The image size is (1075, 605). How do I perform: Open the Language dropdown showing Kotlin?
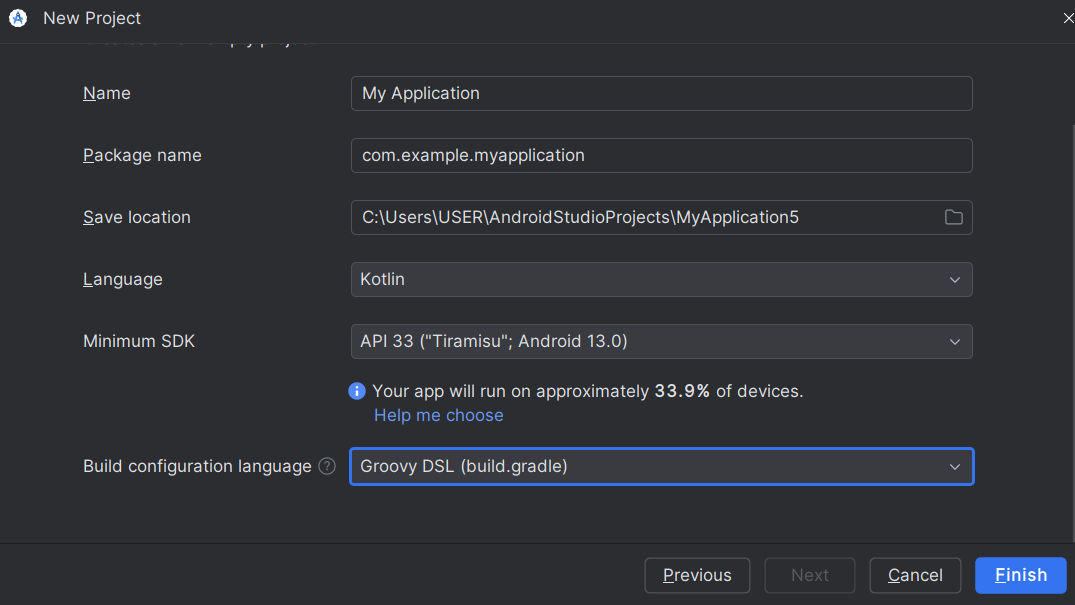pos(662,280)
